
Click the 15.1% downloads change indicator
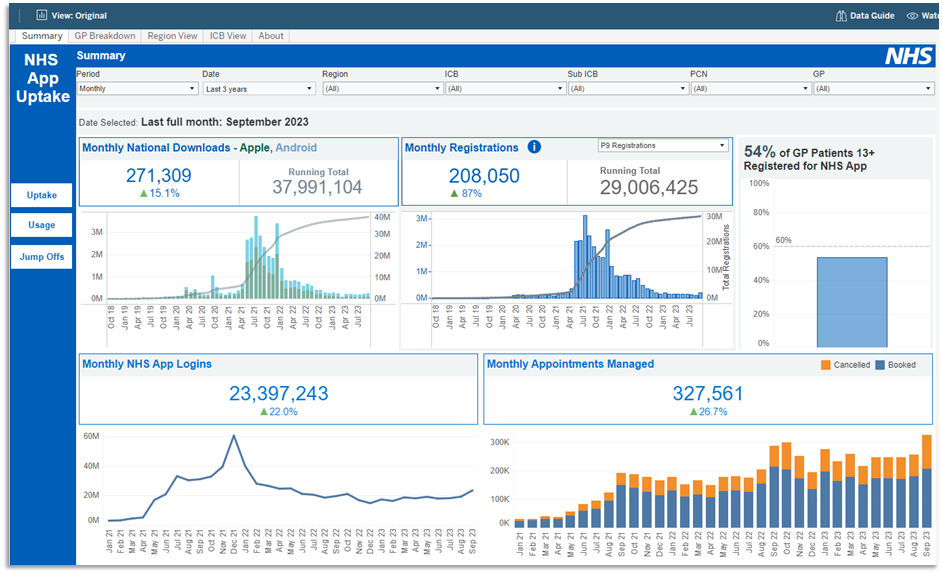(160, 193)
